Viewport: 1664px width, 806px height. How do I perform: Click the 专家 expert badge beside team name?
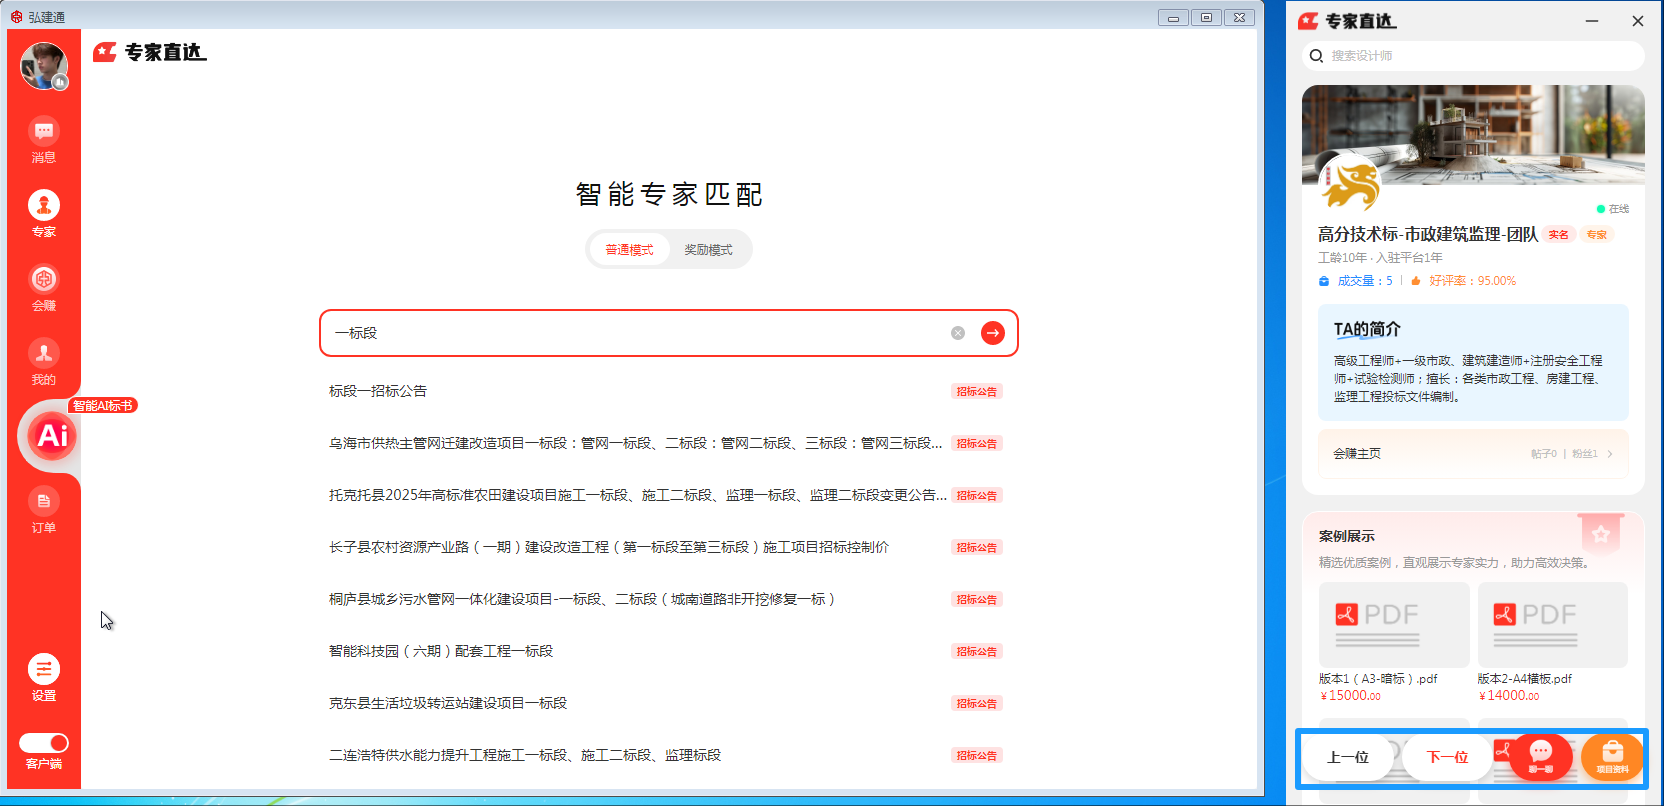(1597, 235)
